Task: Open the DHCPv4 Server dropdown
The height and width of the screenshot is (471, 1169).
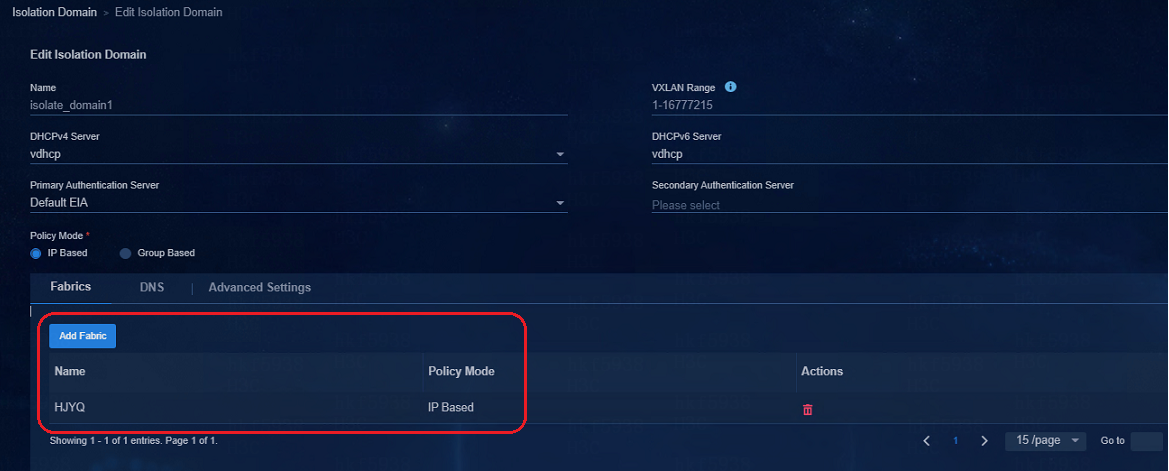Action: pos(299,154)
